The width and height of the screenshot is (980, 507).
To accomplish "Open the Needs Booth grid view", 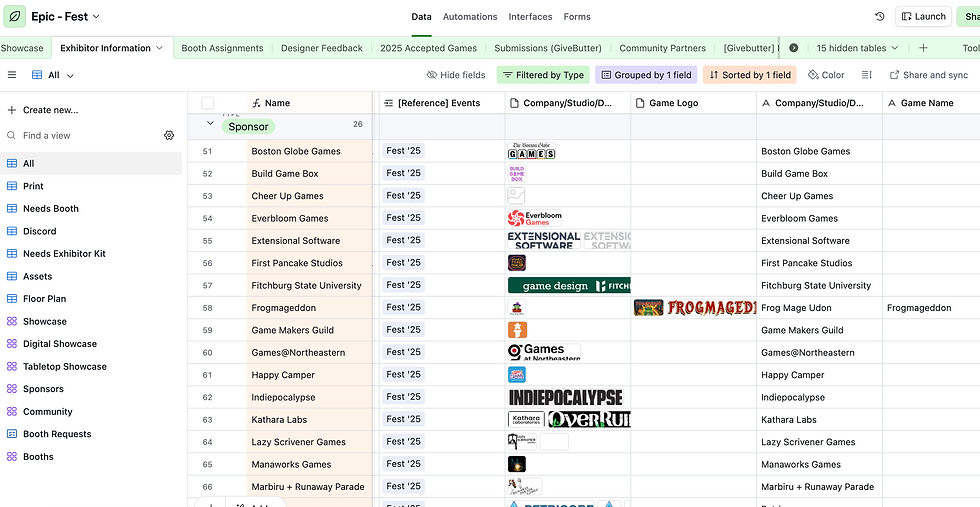I will click(x=91, y=209).
